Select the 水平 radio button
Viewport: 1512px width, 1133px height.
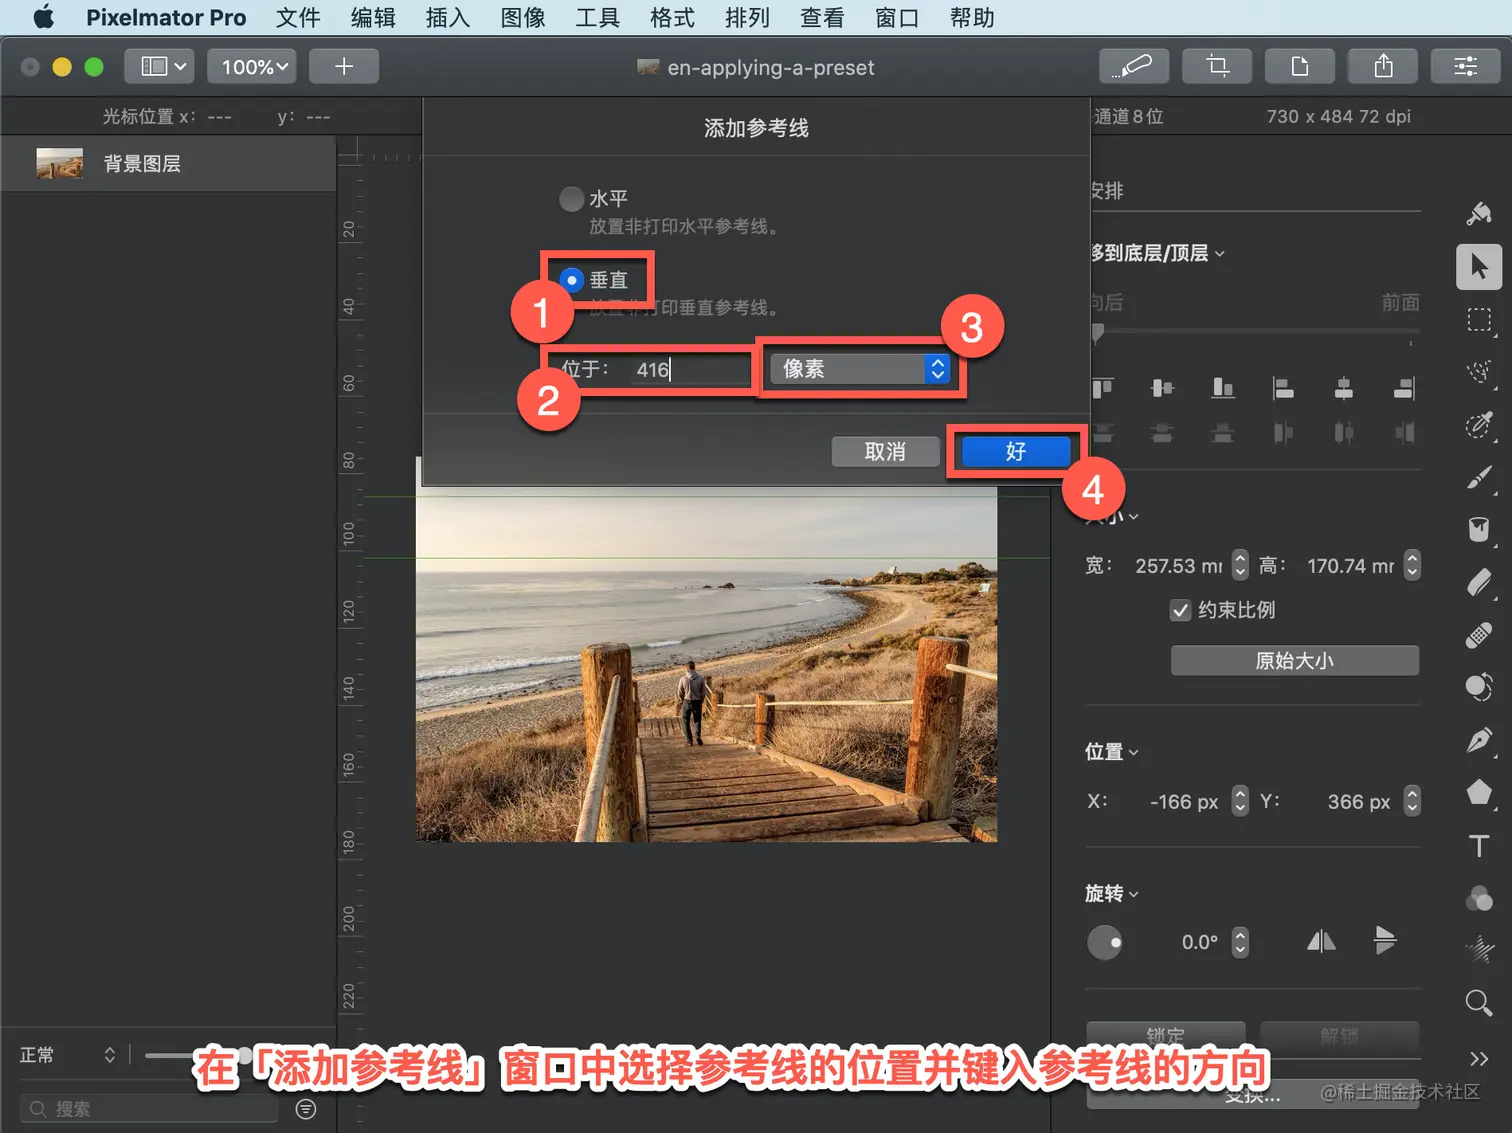tap(571, 199)
